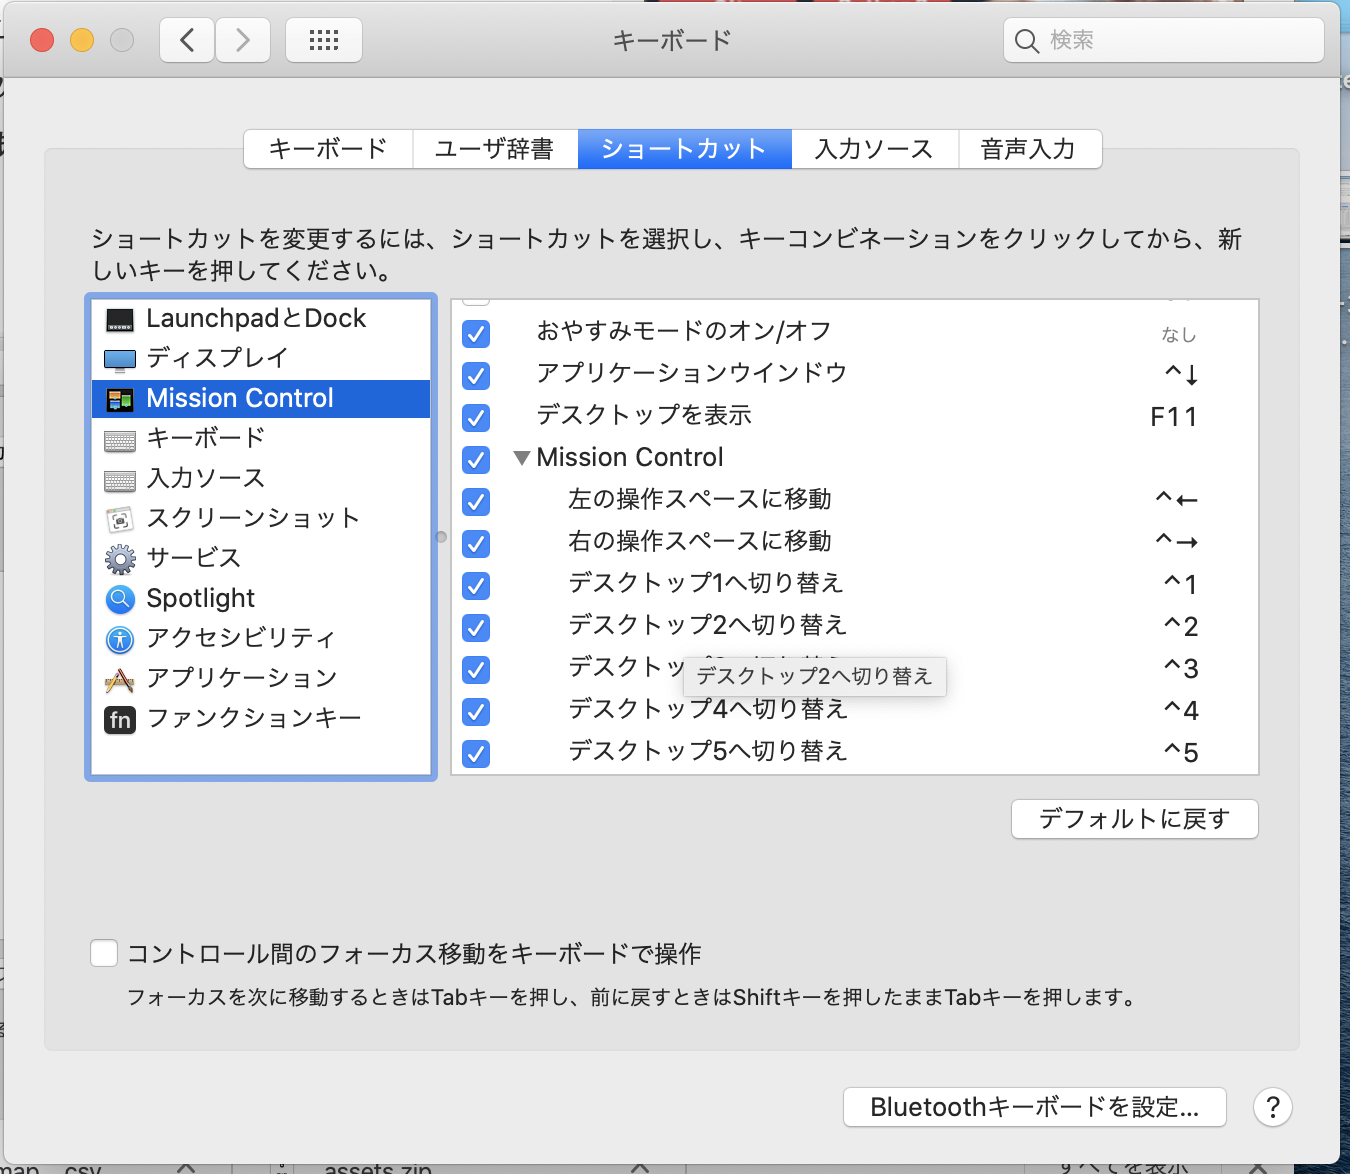Disable the デスクトップを表示 F11 shortcut
The image size is (1350, 1174).
(x=475, y=418)
